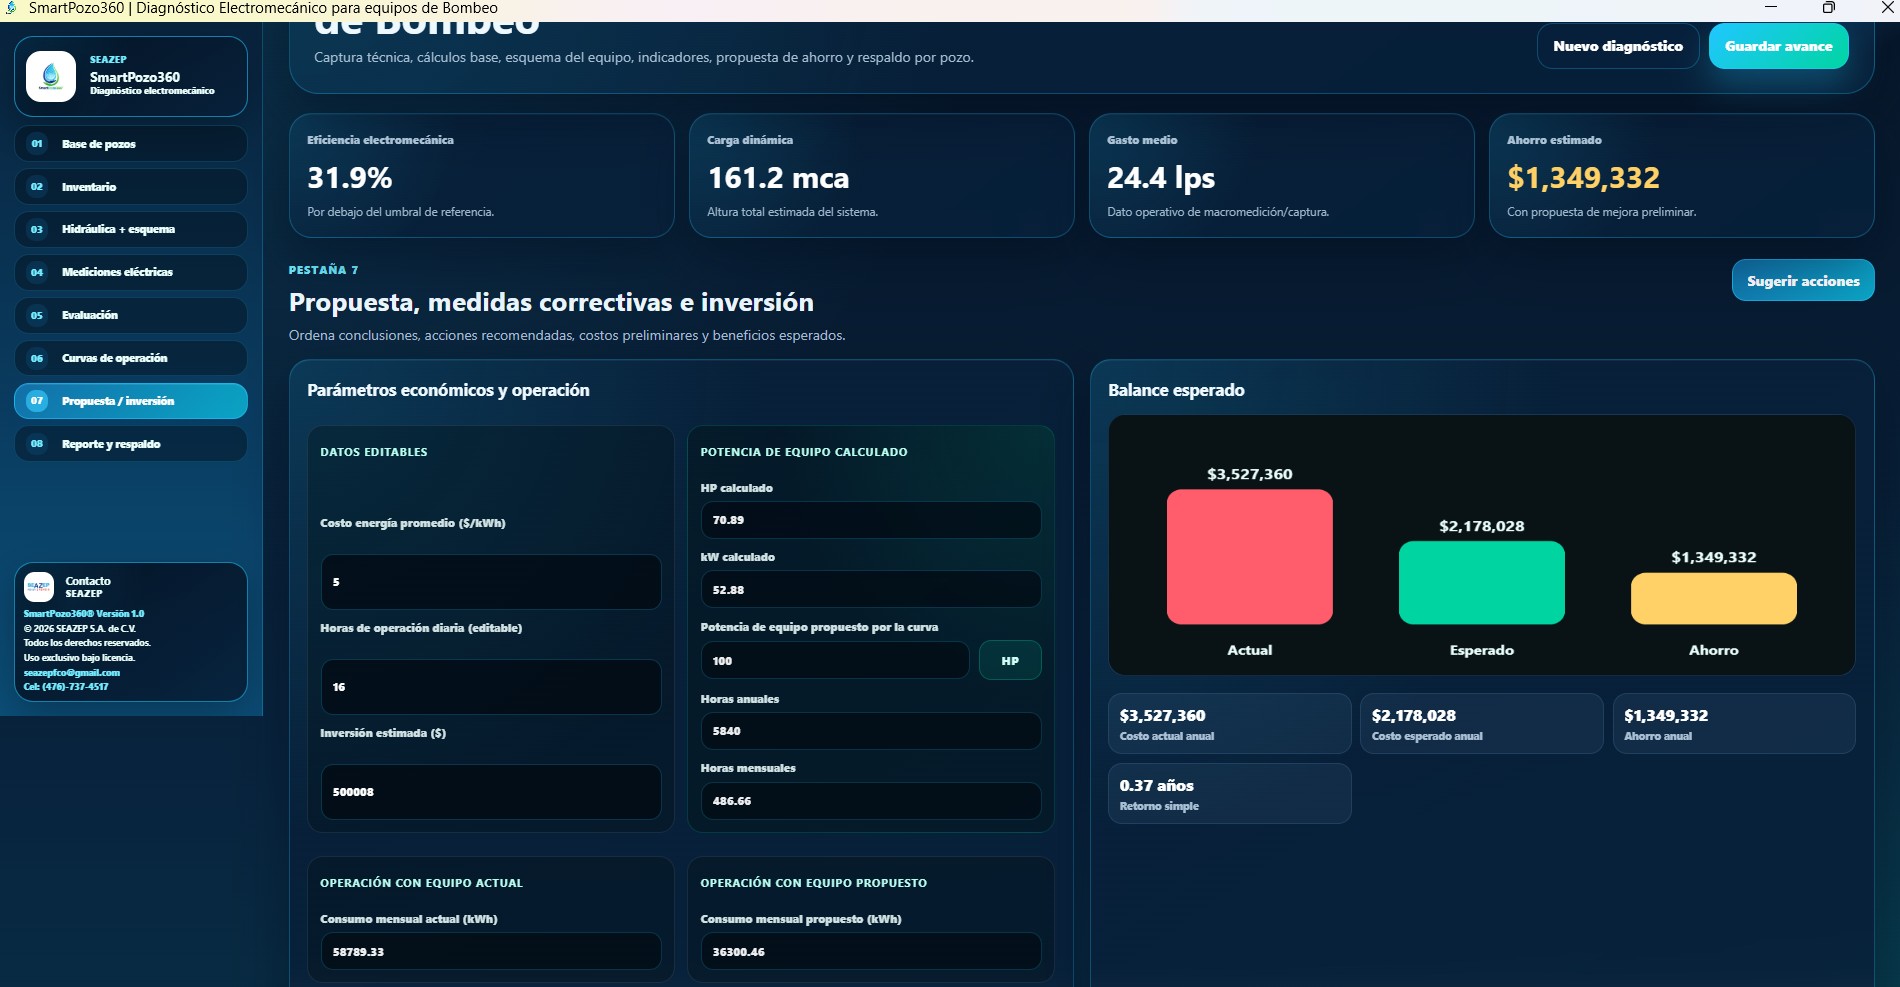Click the kW calculado field 52.88

point(871,590)
